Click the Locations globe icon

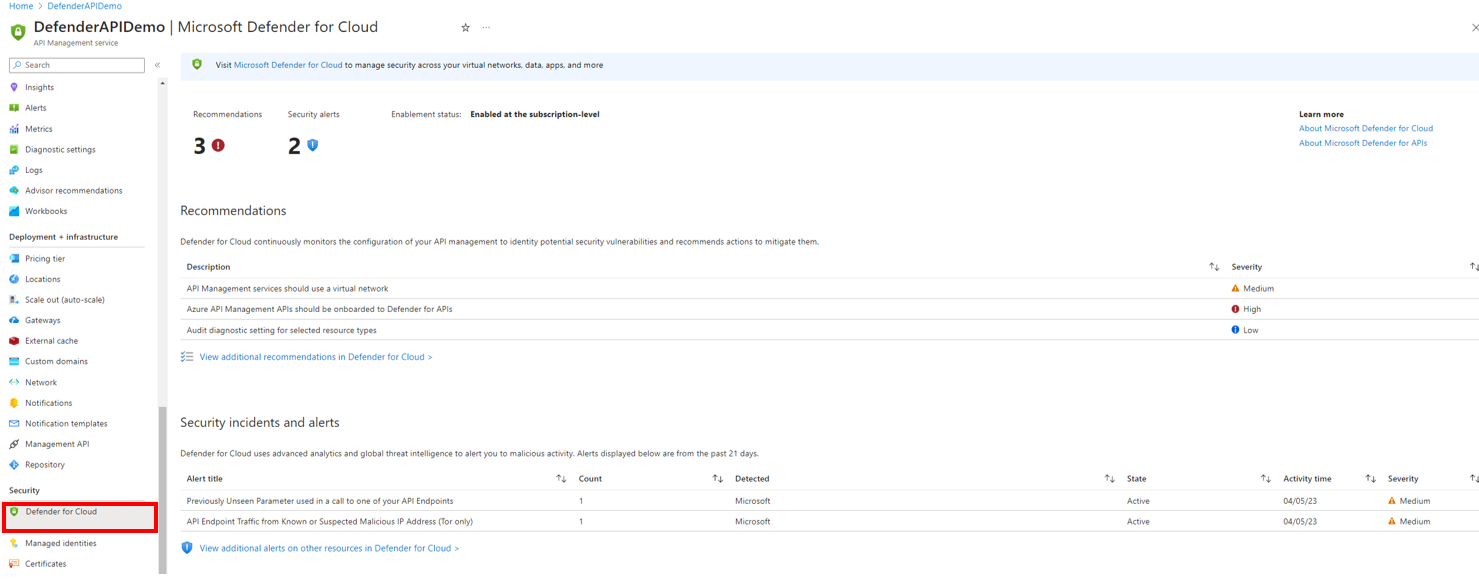point(14,279)
